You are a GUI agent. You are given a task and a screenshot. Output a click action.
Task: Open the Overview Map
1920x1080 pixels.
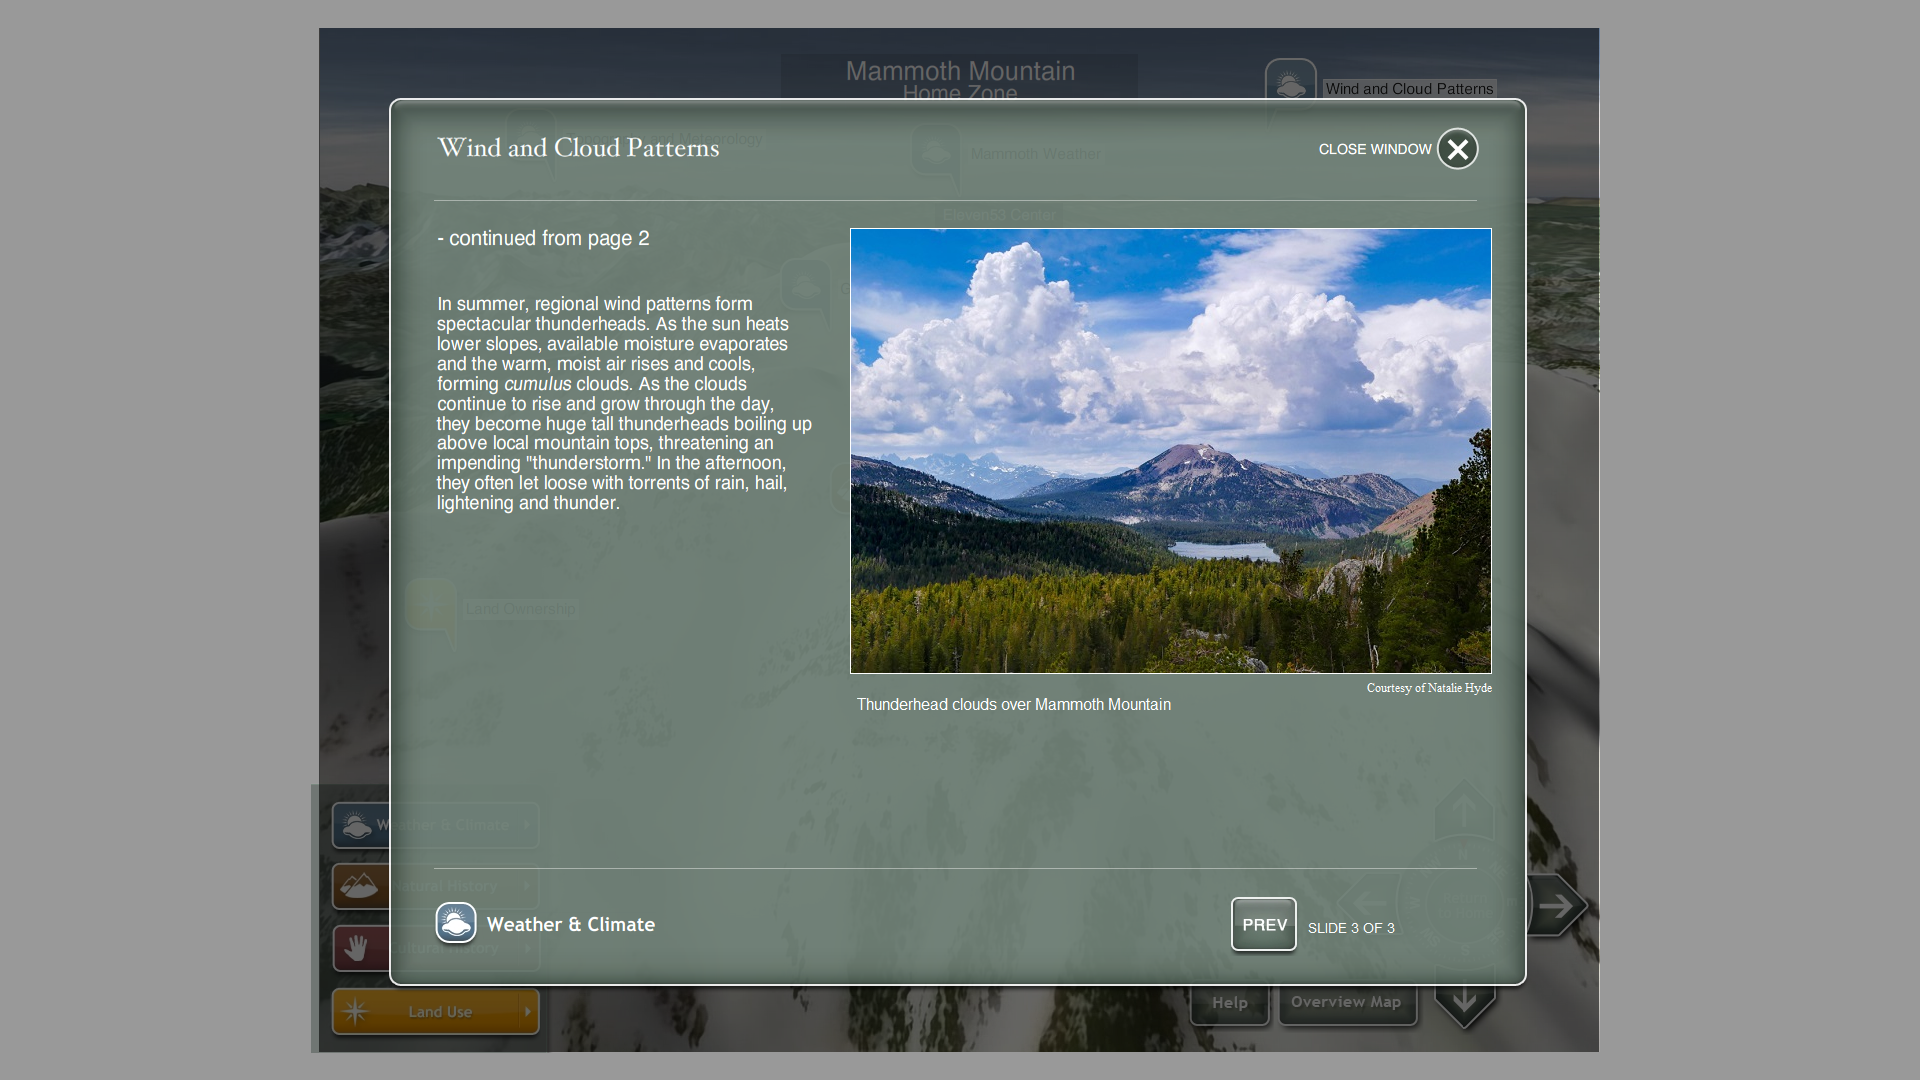(1346, 1003)
